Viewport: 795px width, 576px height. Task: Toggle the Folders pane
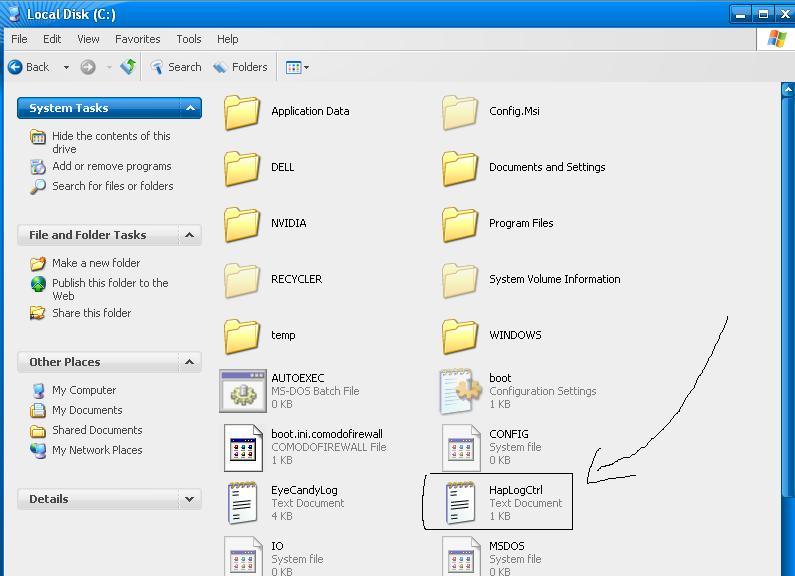[240, 67]
